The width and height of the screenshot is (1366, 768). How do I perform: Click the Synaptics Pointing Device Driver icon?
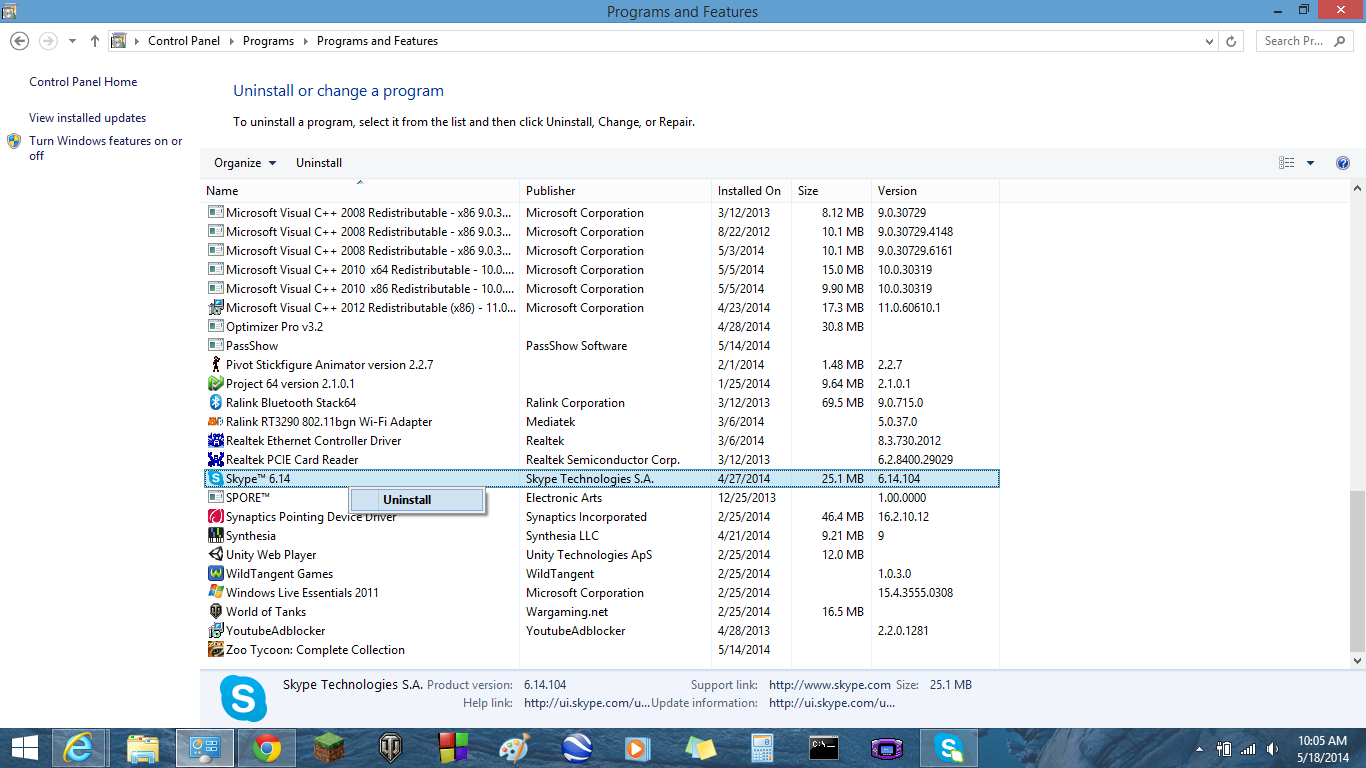click(x=216, y=517)
